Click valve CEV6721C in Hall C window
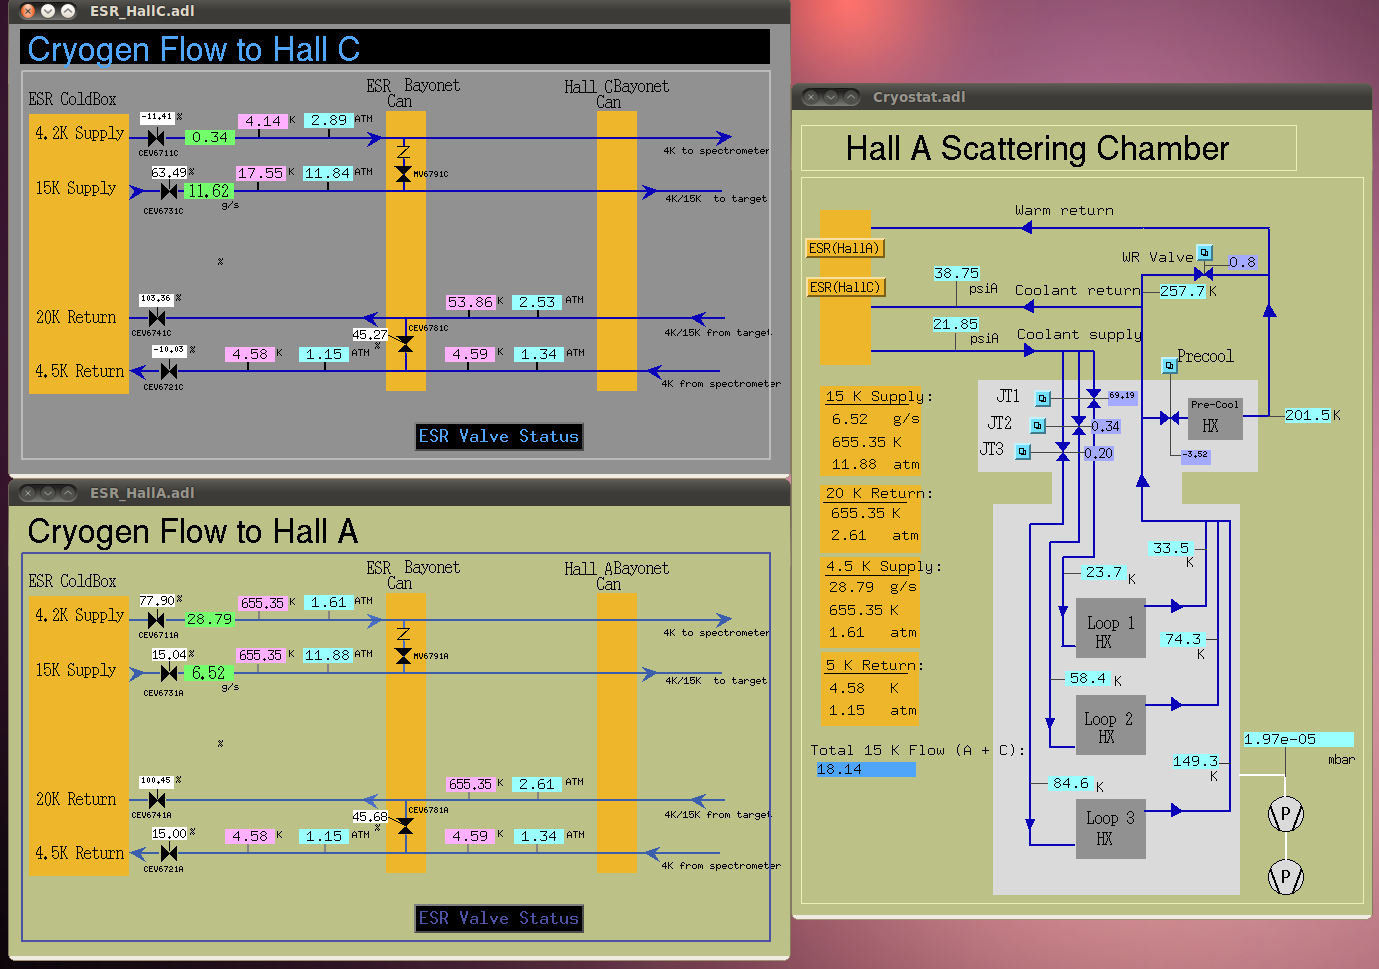The height and width of the screenshot is (969, 1379). (x=169, y=371)
